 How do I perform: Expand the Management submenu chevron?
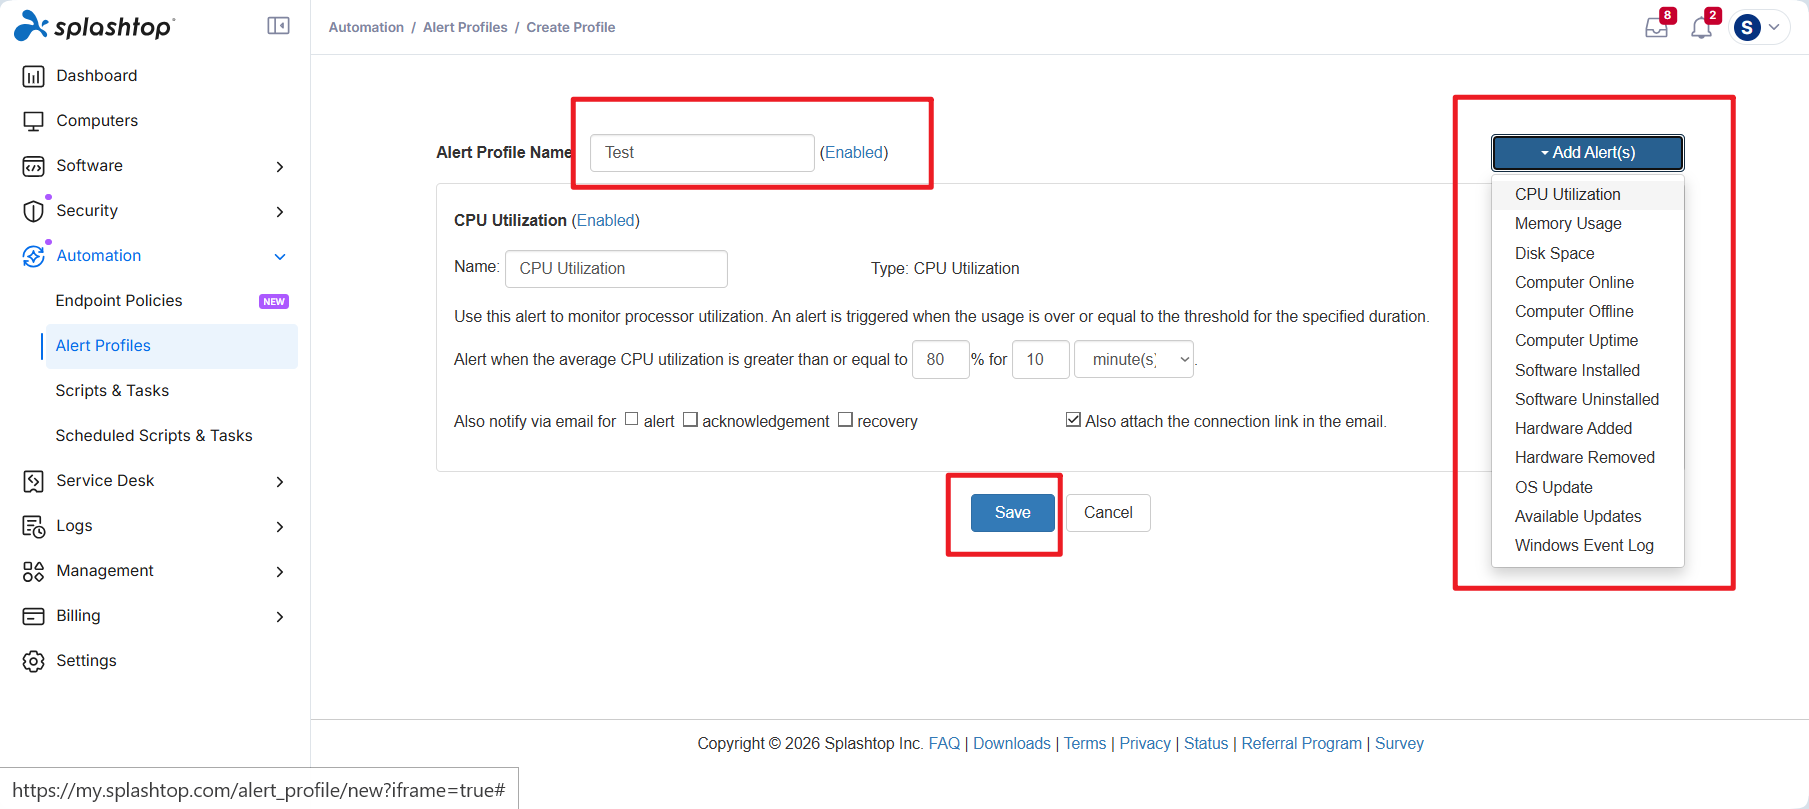280,572
